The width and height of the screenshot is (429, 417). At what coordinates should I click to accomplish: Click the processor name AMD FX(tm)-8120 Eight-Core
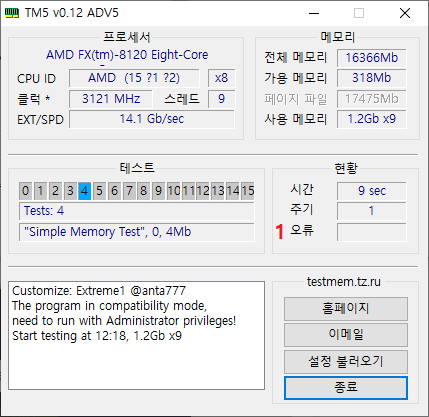[x=127, y=55]
